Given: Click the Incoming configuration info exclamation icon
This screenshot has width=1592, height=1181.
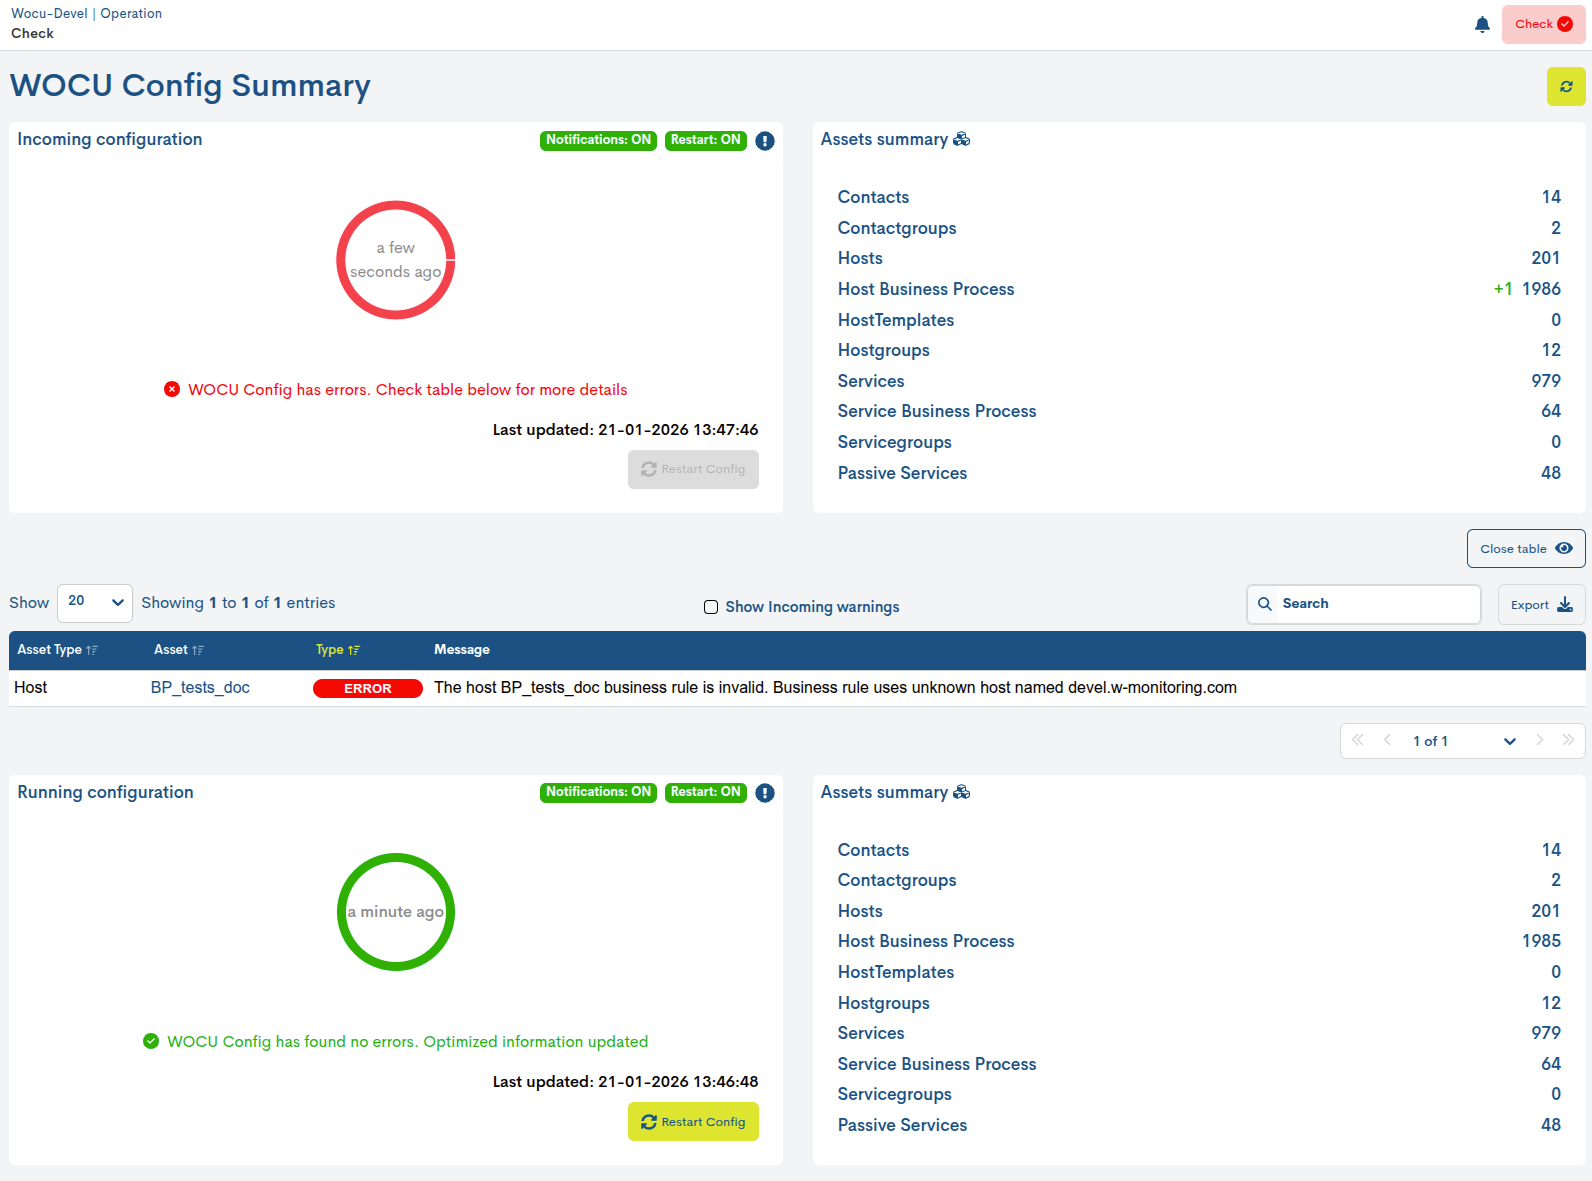Looking at the screenshot, I should pos(765,141).
